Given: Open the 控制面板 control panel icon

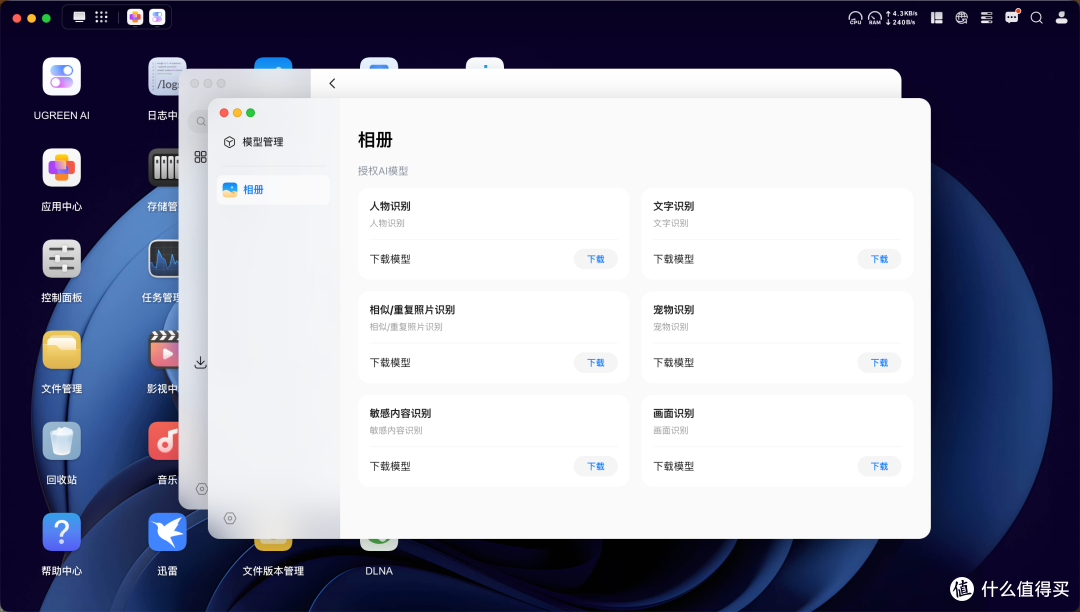Looking at the screenshot, I should click(61, 259).
